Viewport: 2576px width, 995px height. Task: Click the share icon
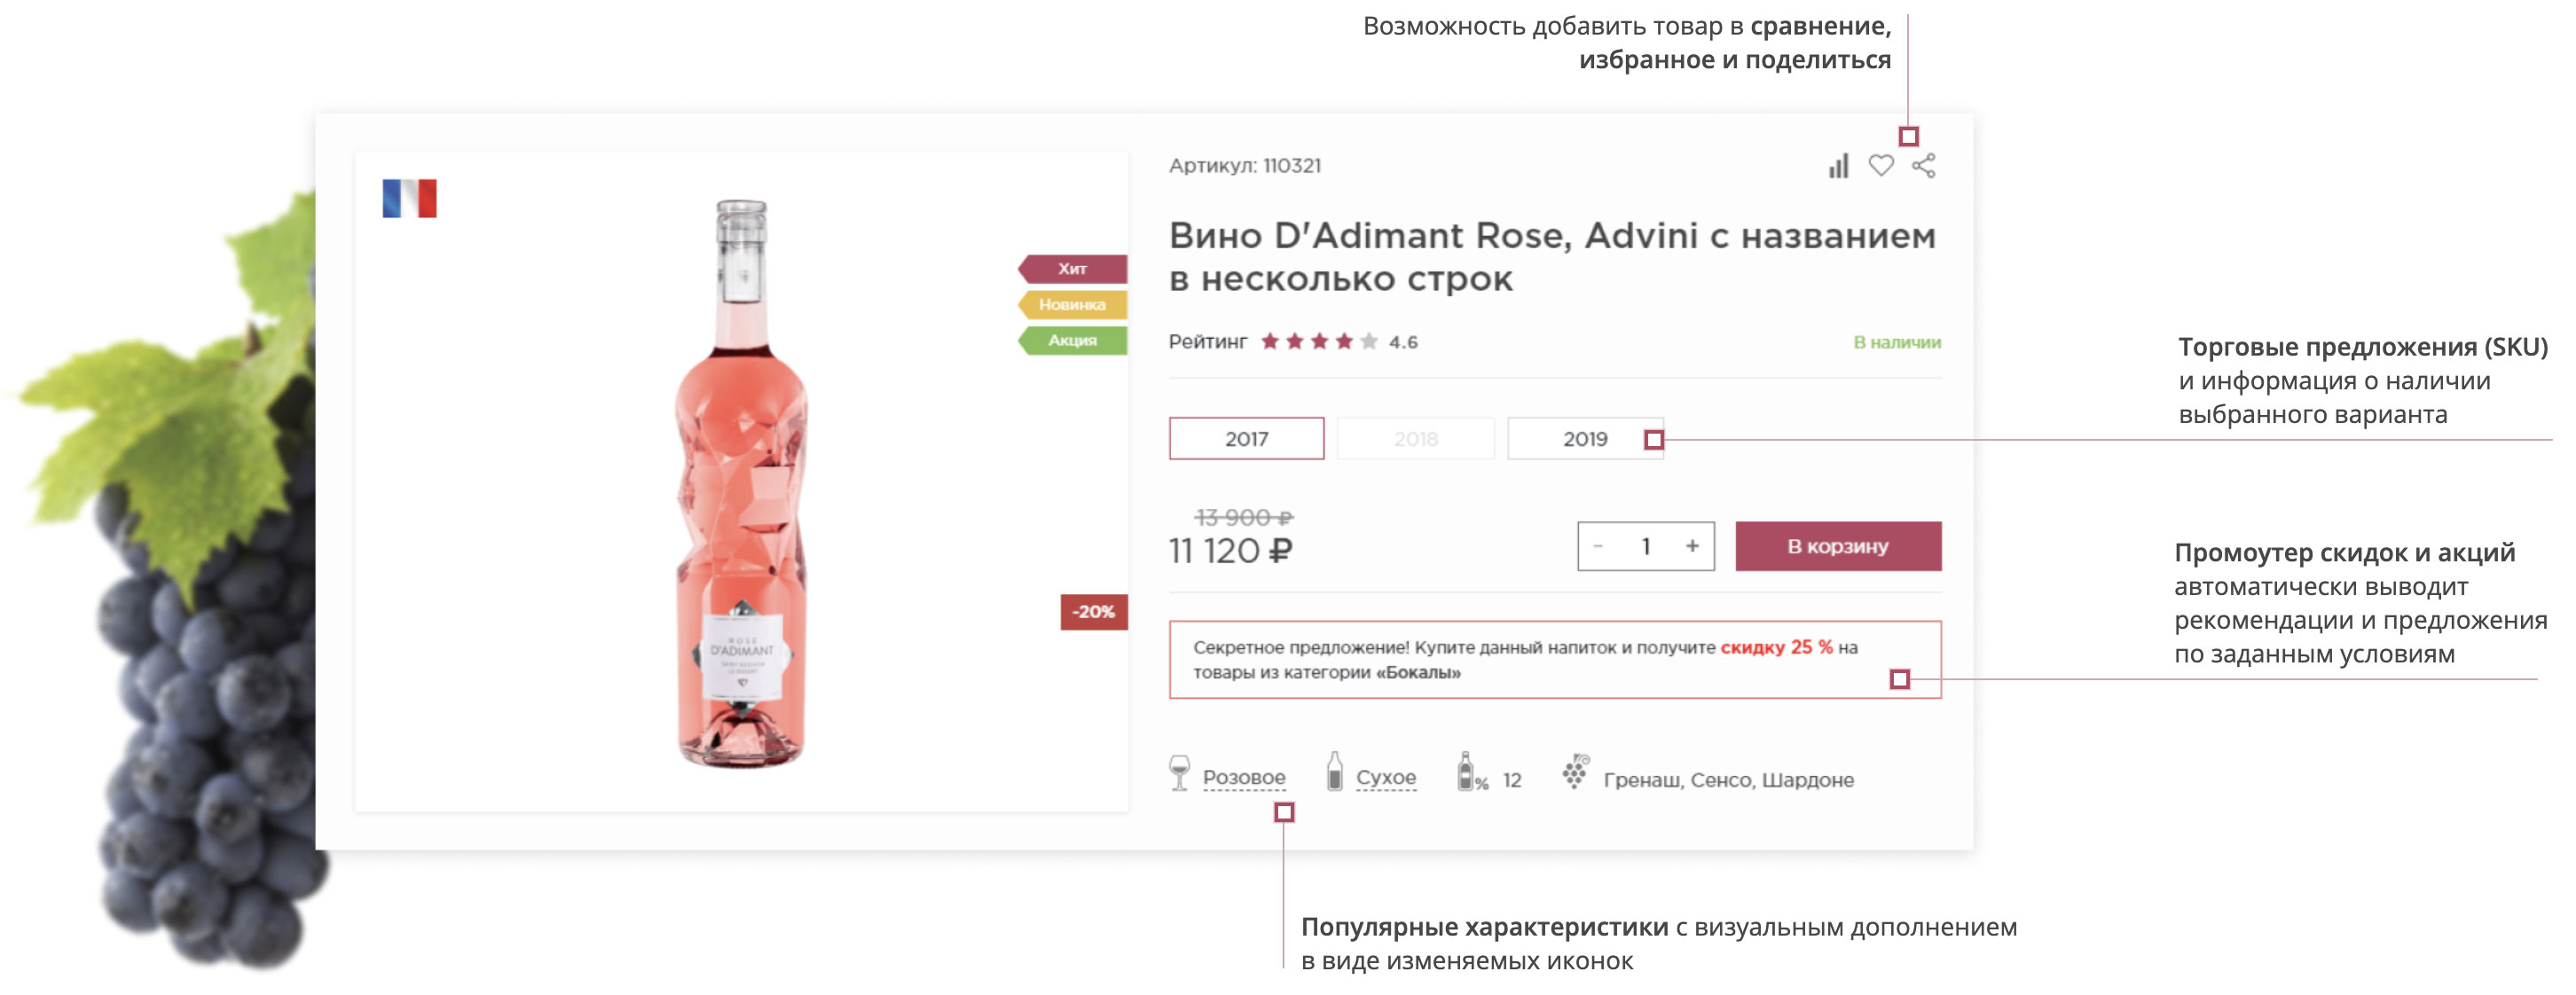coord(1923,166)
